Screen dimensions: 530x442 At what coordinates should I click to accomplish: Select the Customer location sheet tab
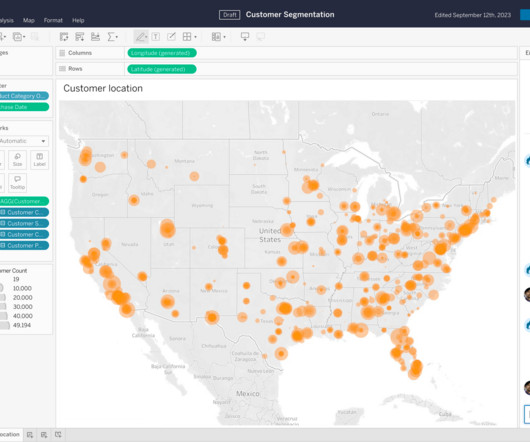click(x=10, y=435)
